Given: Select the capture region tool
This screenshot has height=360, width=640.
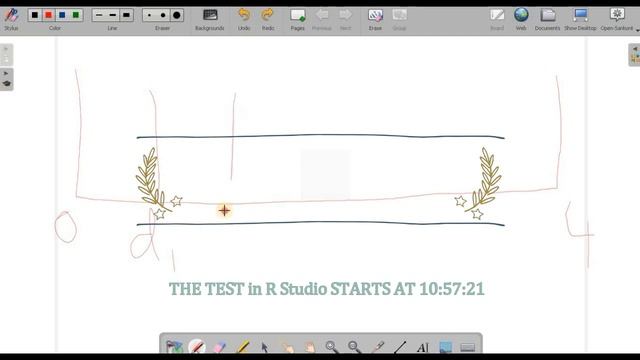Looking at the screenshot, I should click(x=445, y=347).
